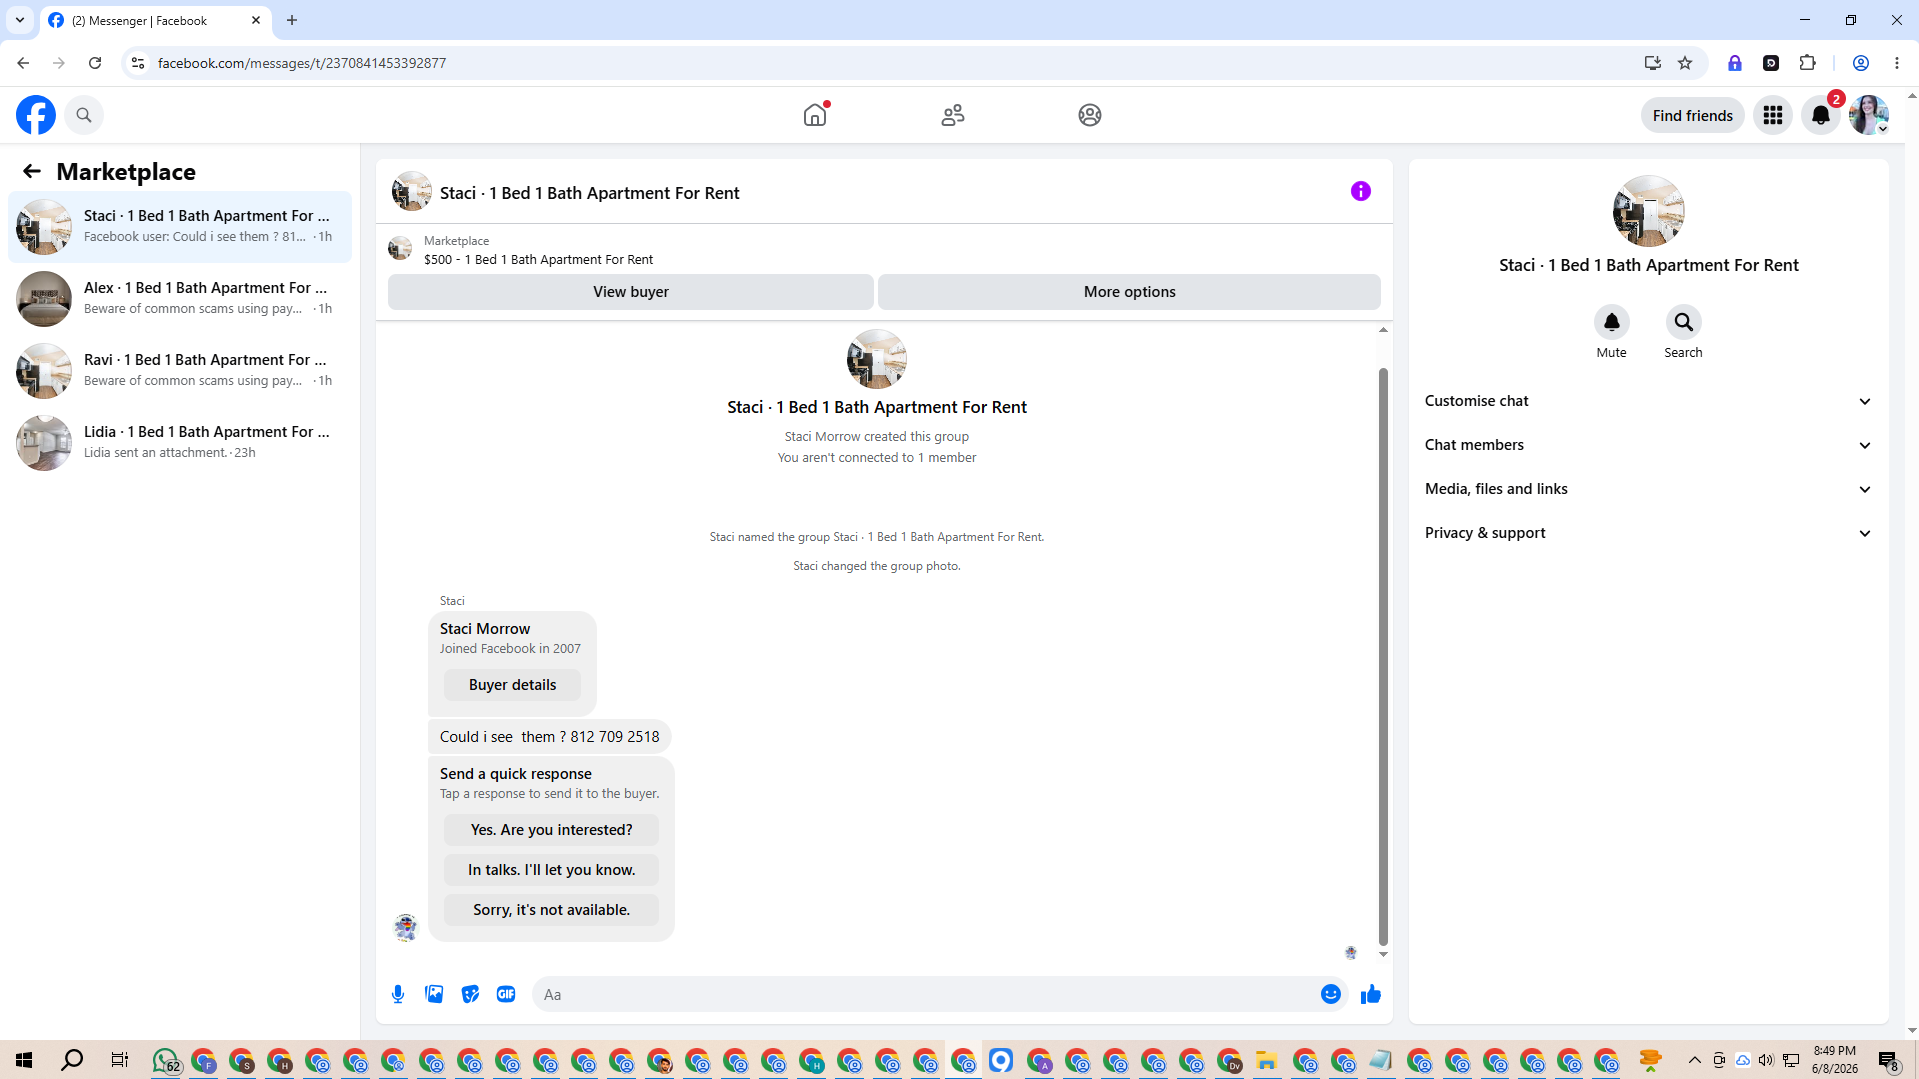Reload the page in the browser
The image size is (1919, 1079).
(95, 63)
